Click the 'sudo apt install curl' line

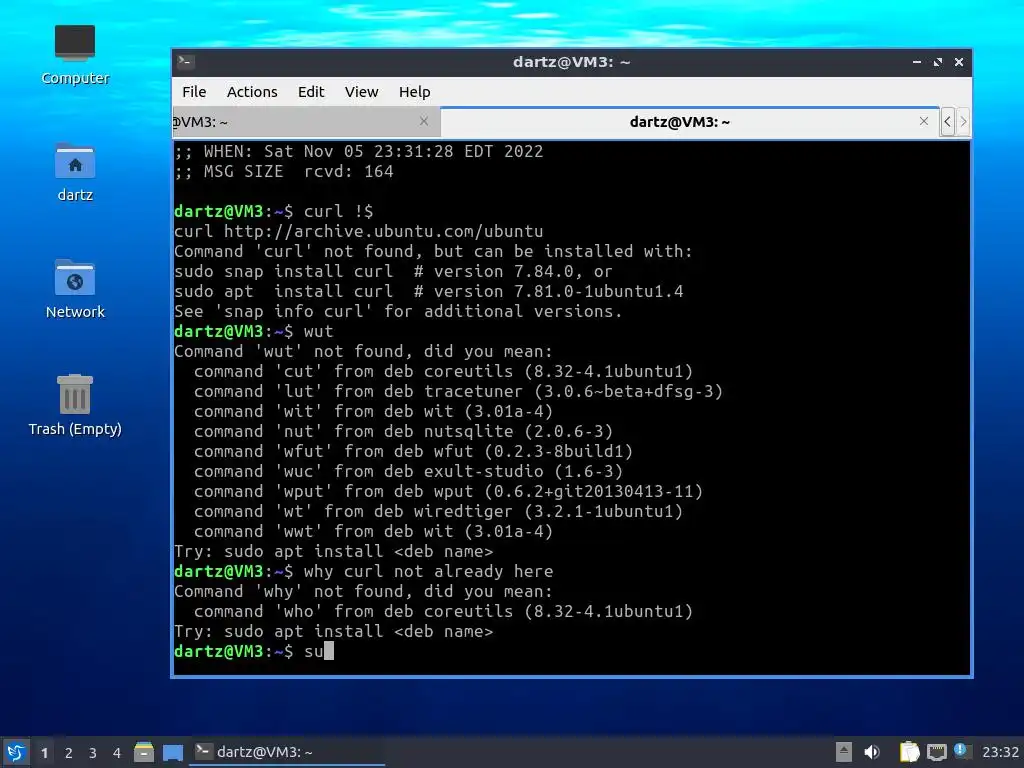[x=428, y=291]
